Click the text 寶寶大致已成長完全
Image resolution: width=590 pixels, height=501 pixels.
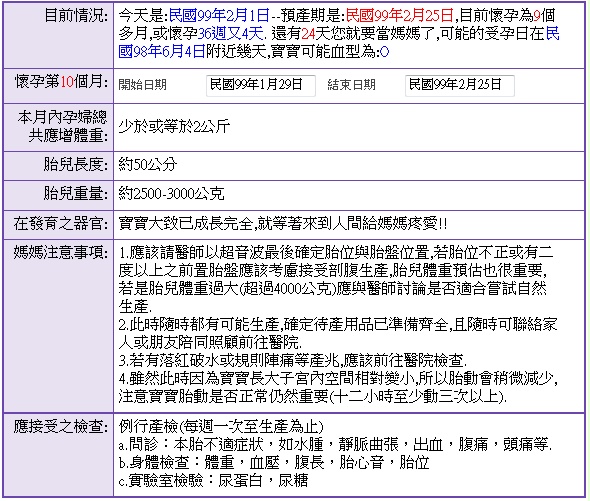(186, 224)
